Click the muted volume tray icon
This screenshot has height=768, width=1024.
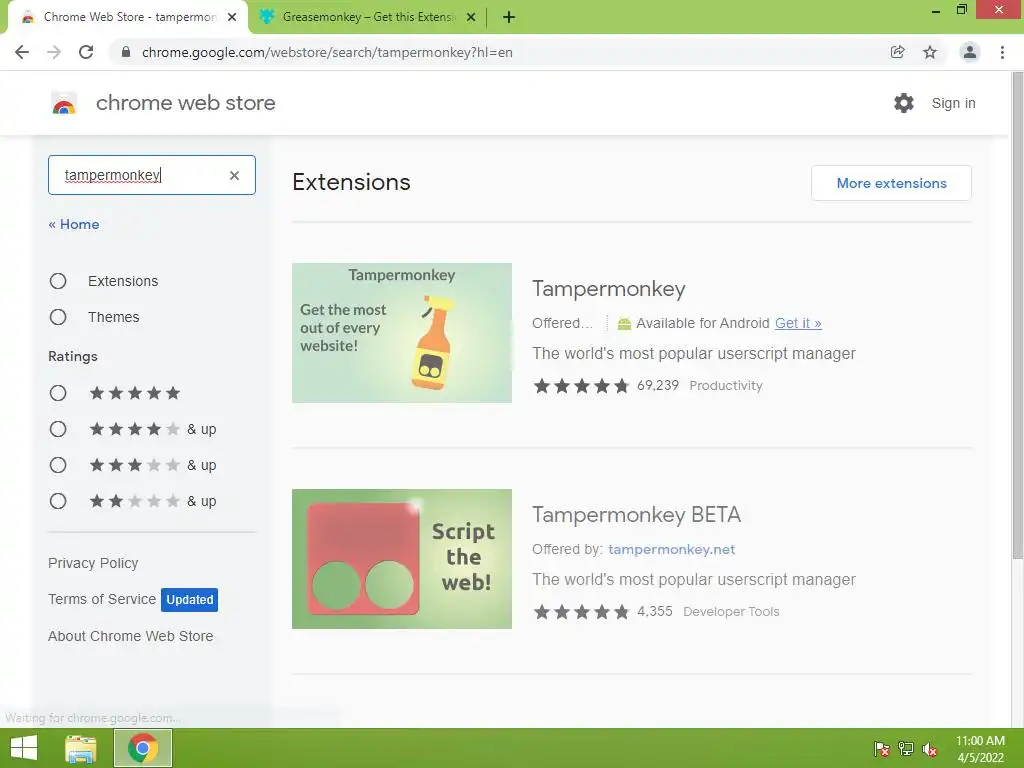pos(930,749)
